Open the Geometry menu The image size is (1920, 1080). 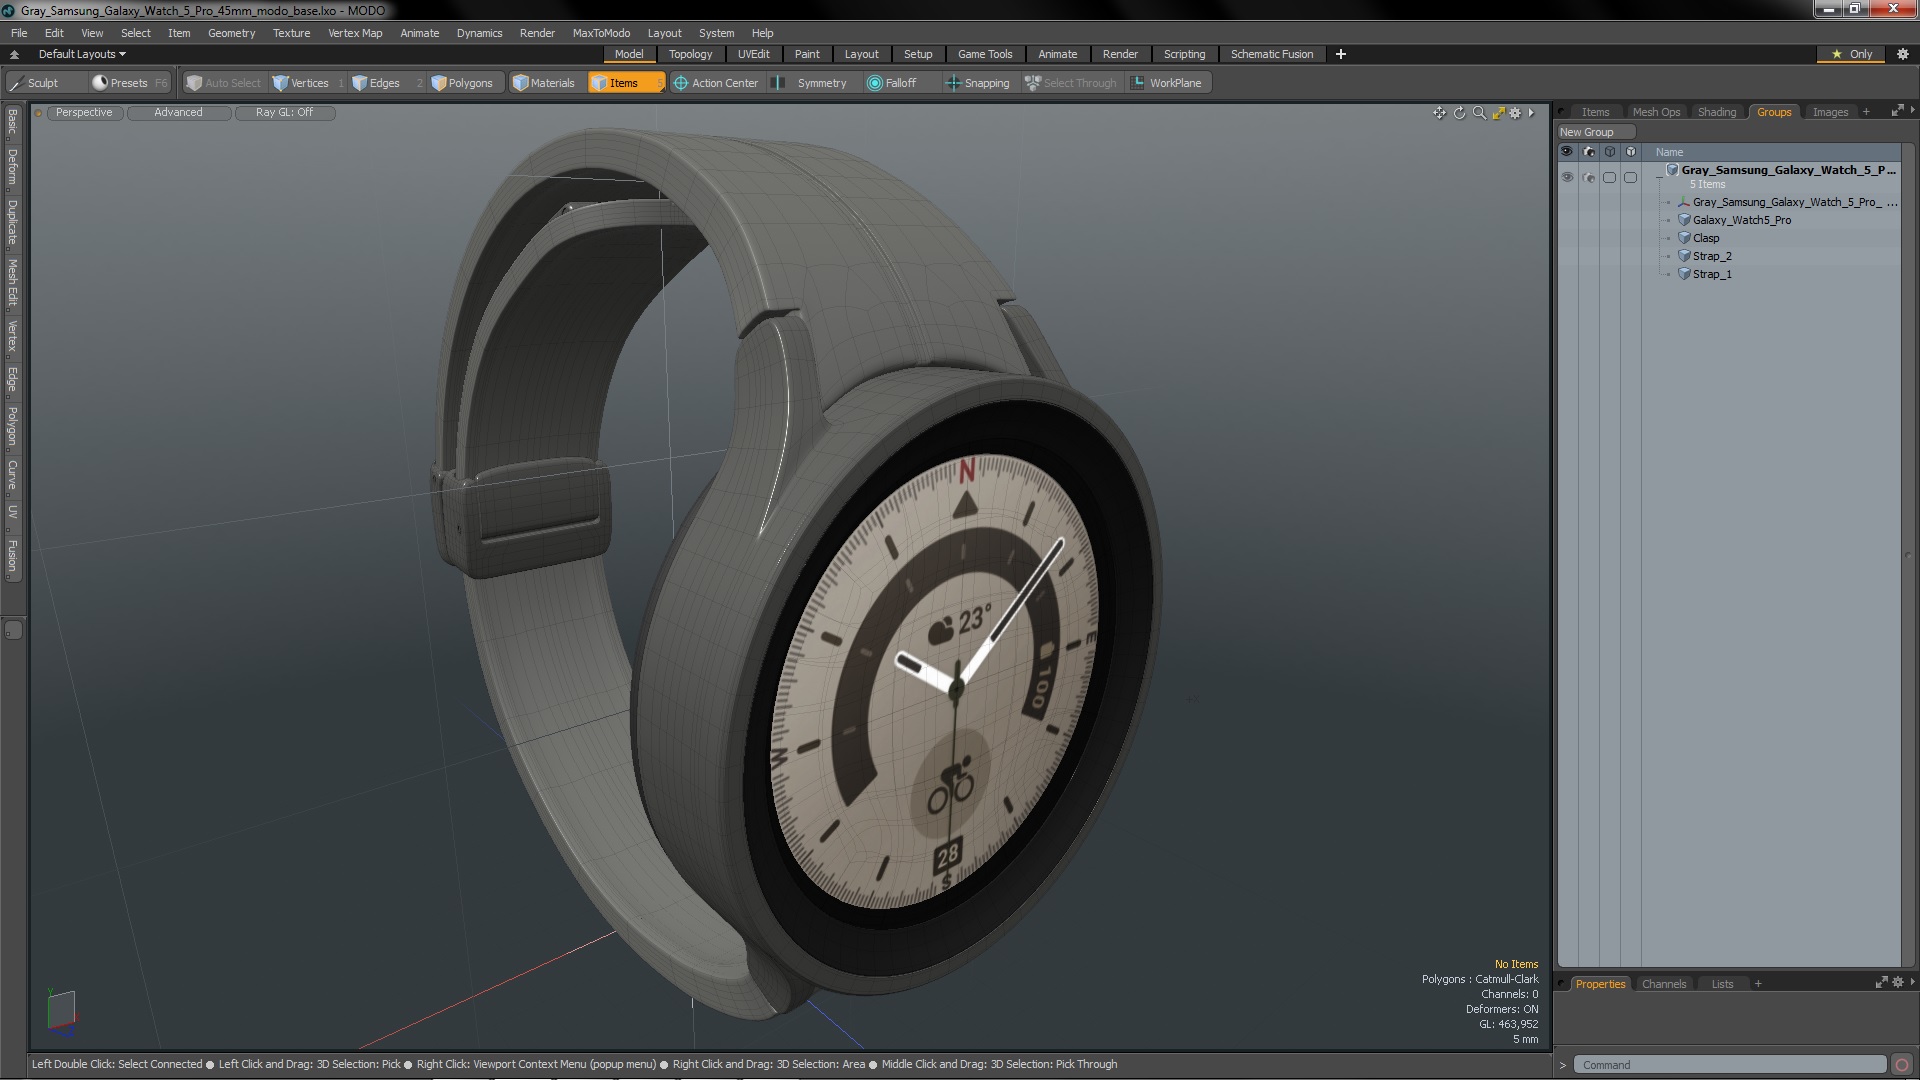click(231, 33)
